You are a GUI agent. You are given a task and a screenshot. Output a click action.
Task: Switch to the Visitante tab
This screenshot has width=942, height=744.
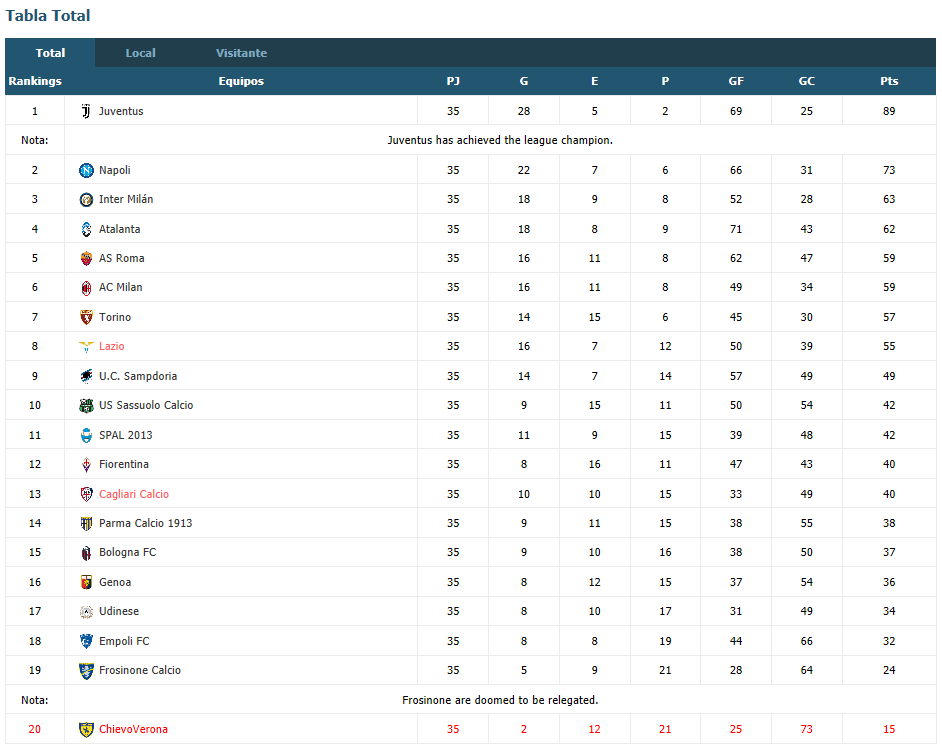(241, 53)
